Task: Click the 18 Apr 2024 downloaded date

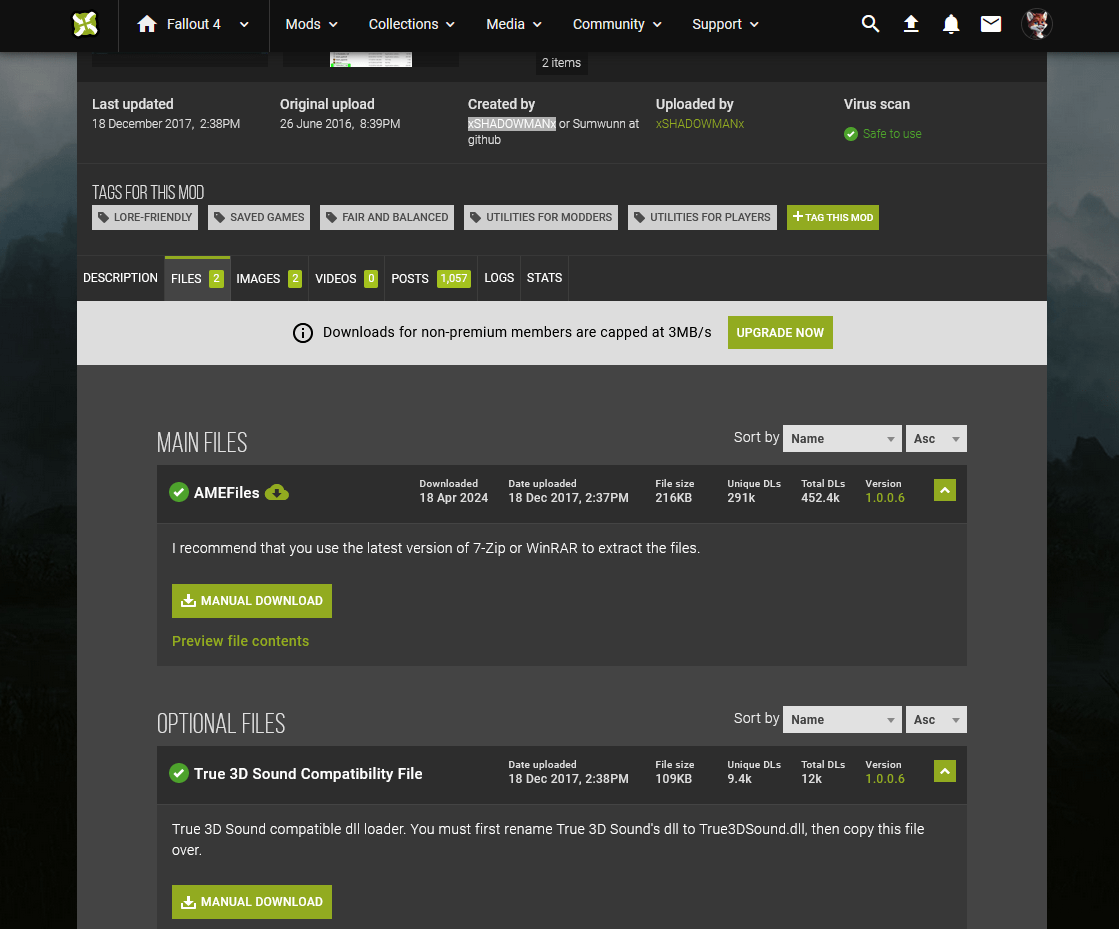Action: 454,498
